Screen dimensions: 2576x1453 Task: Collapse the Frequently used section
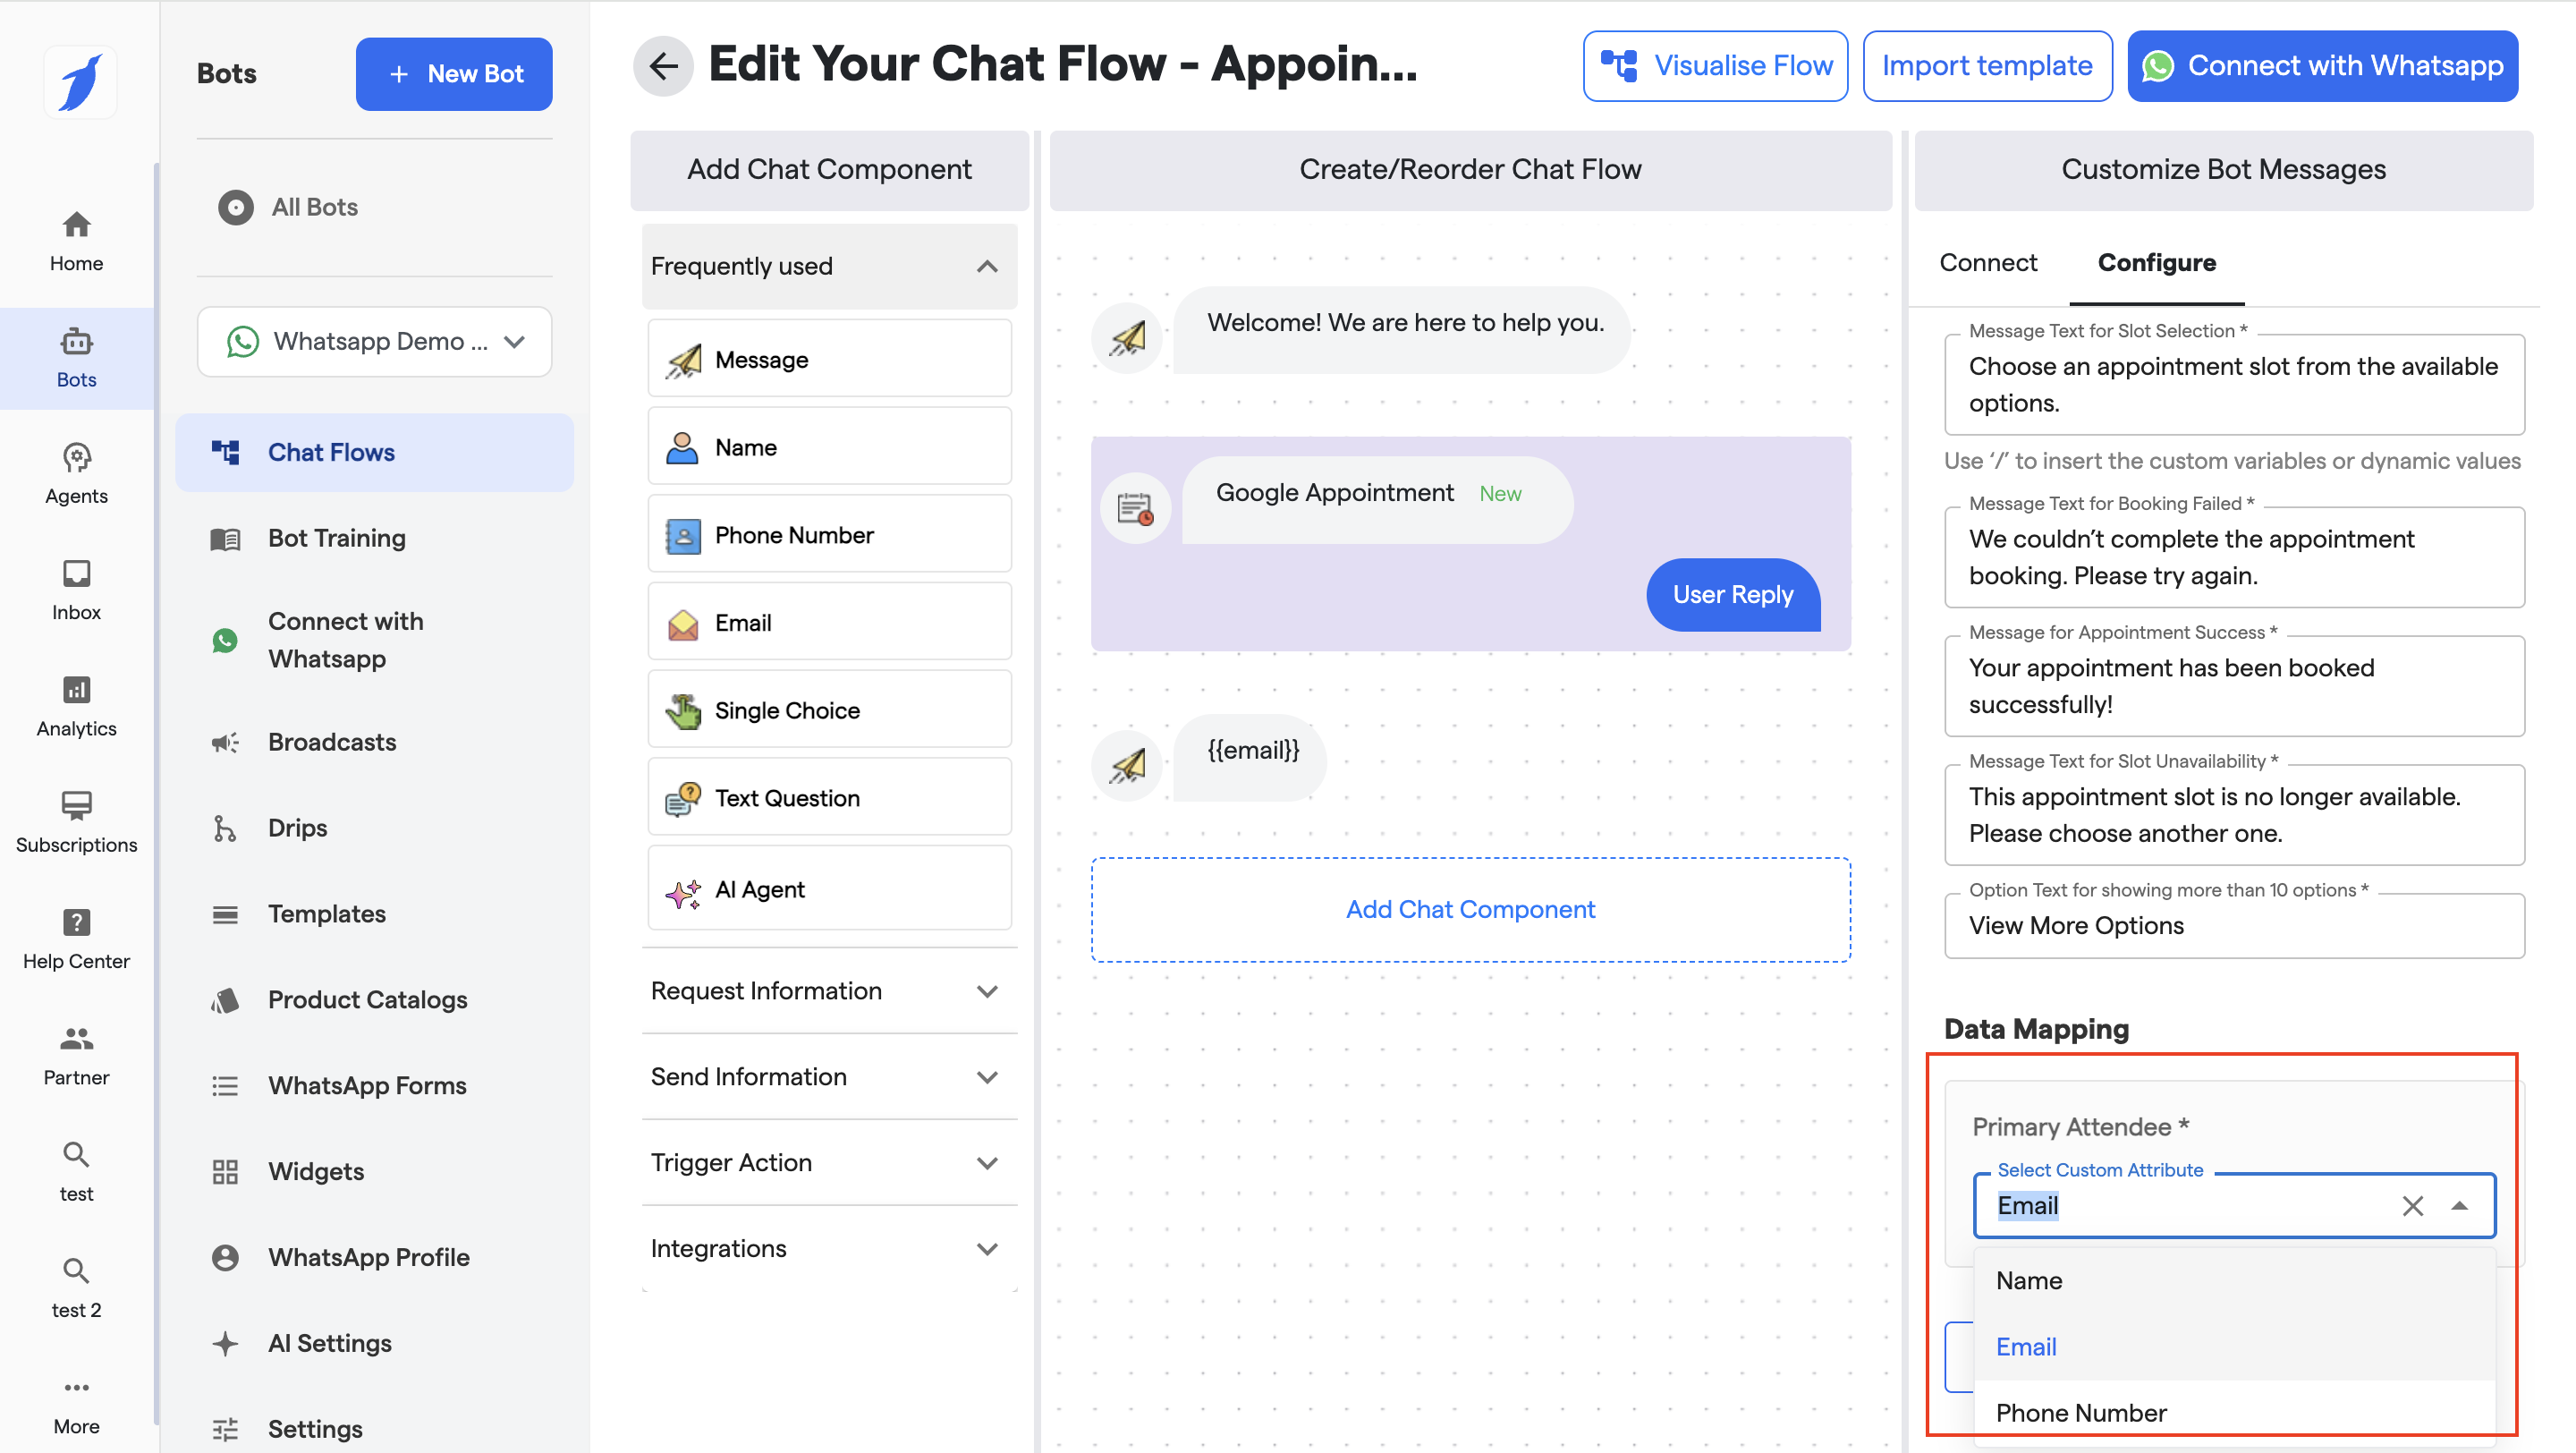(986, 266)
